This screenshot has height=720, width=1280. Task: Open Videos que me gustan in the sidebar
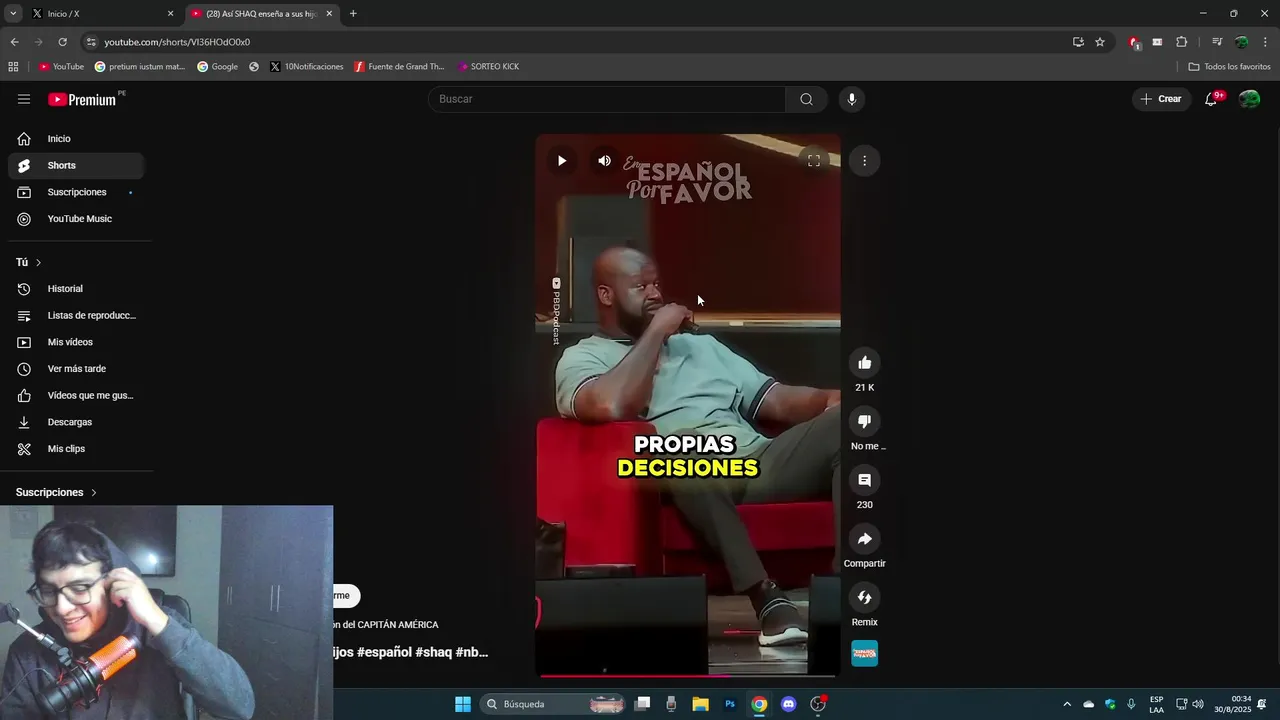[76, 396]
